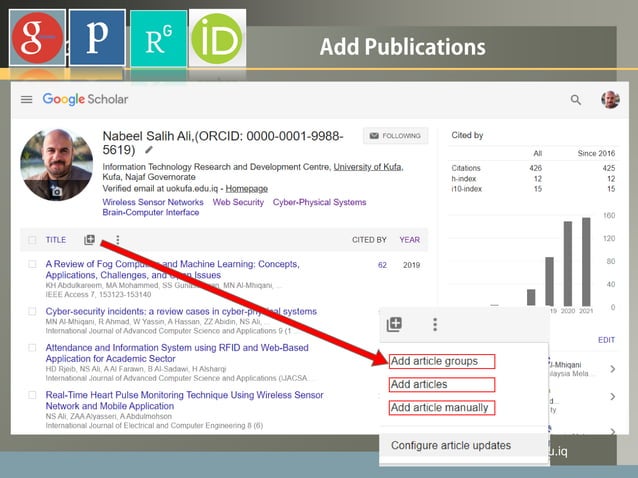This screenshot has height=478, width=638.
Task: Toggle the select-all checkbox next to TITLE
Action: 32,240
